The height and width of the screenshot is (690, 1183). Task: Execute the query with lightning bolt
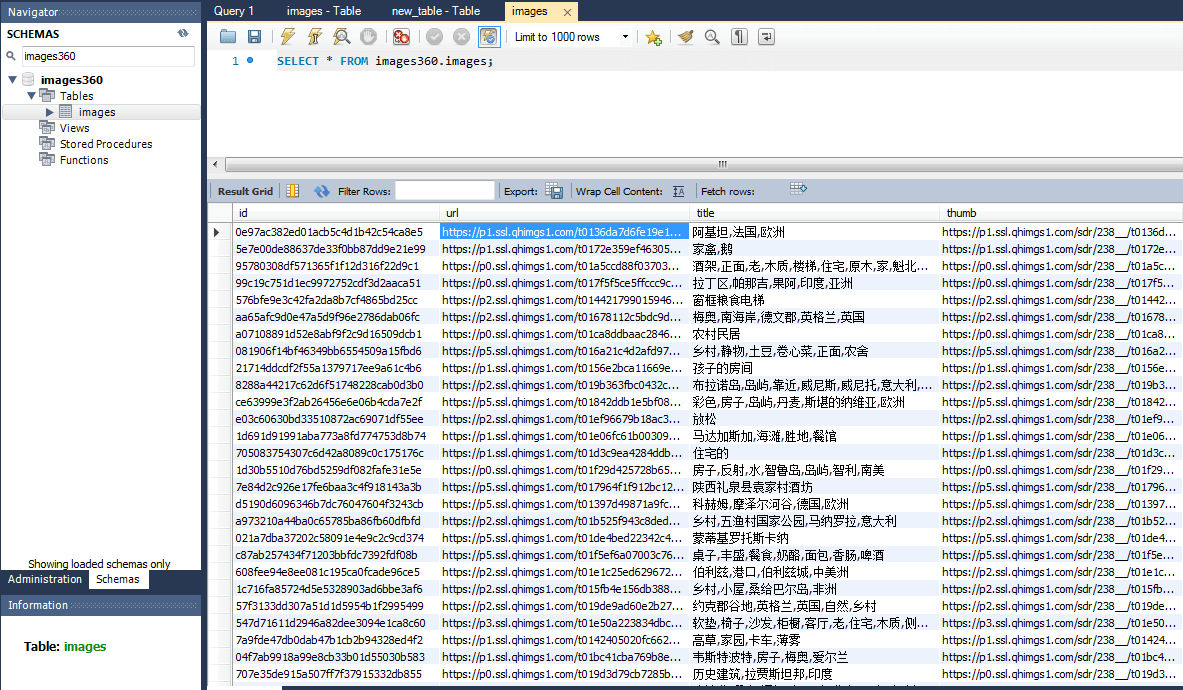(287, 37)
